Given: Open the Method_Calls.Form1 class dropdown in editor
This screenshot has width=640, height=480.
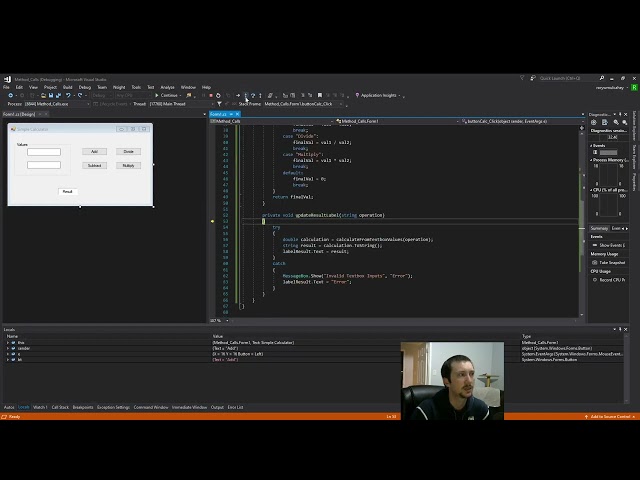Looking at the screenshot, I should click(x=397, y=121).
